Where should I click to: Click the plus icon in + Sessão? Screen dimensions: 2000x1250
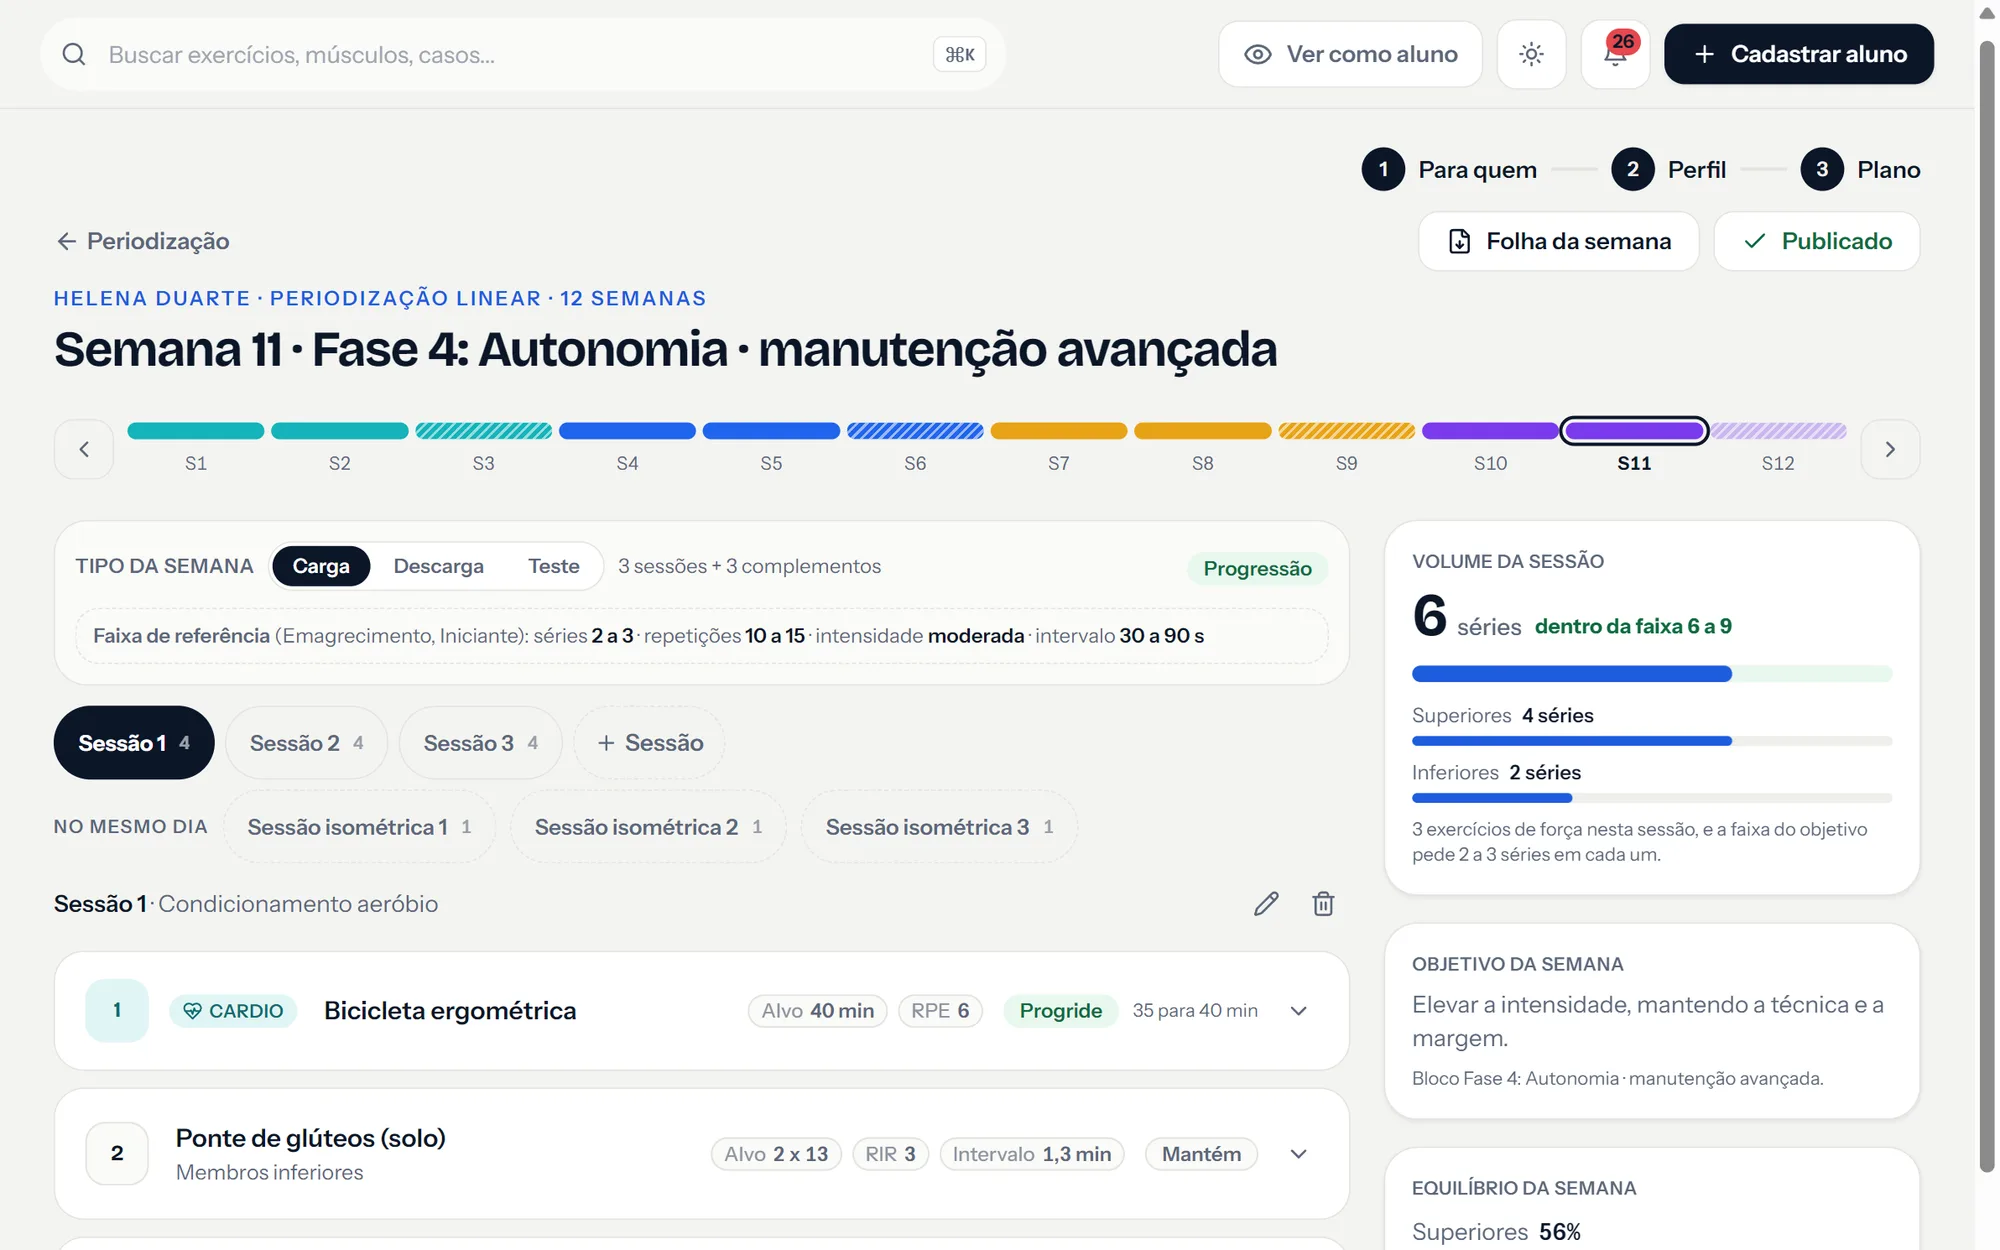tap(606, 743)
